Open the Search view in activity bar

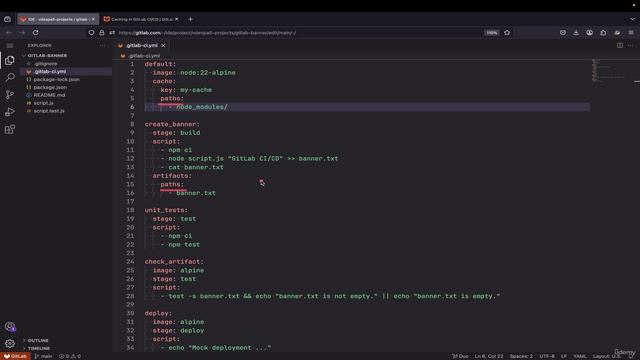tap(10, 78)
